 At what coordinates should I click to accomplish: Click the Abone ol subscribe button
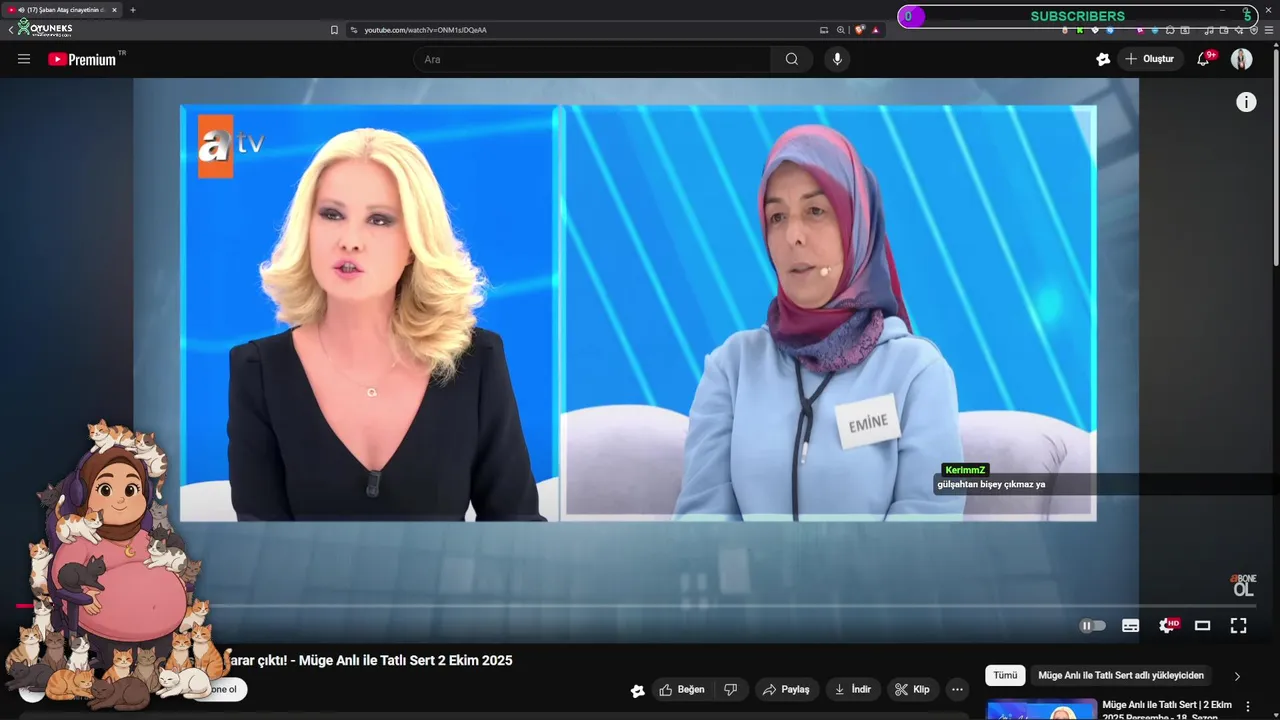click(222, 689)
